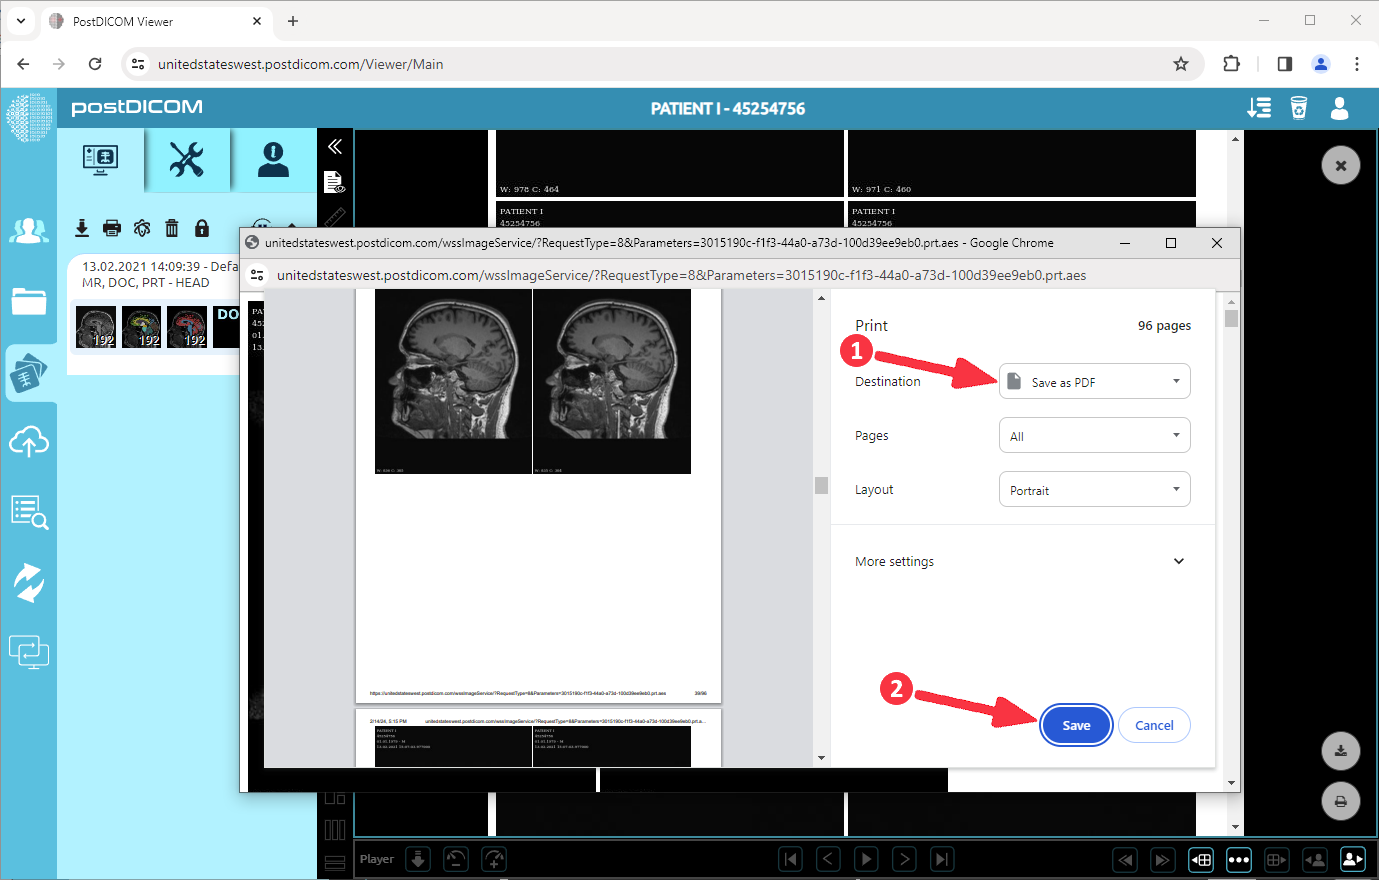
Task: Open the folders panel from the sidebar
Action: coord(28,300)
